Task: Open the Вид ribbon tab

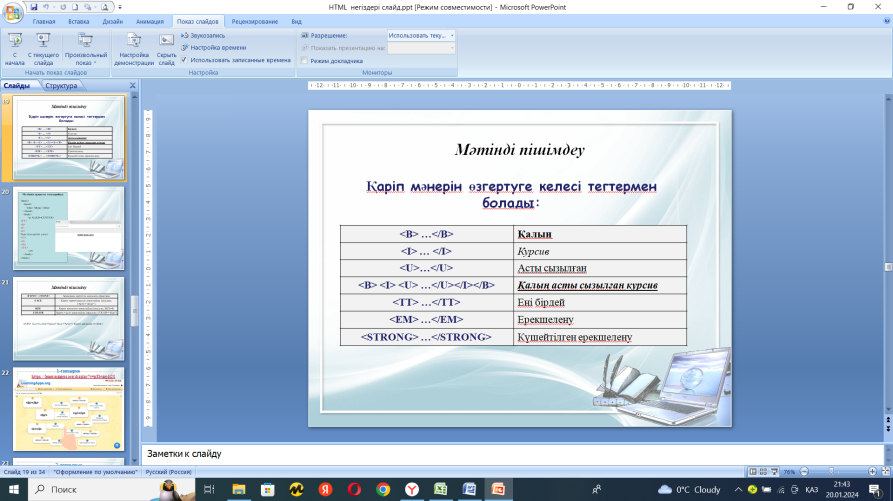Action: pos(296,22)
